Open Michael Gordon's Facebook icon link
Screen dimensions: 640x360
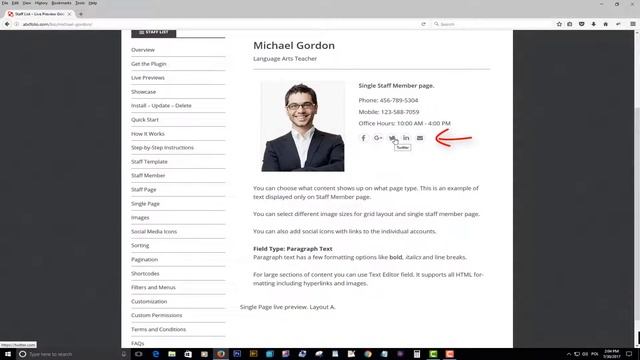363,138
